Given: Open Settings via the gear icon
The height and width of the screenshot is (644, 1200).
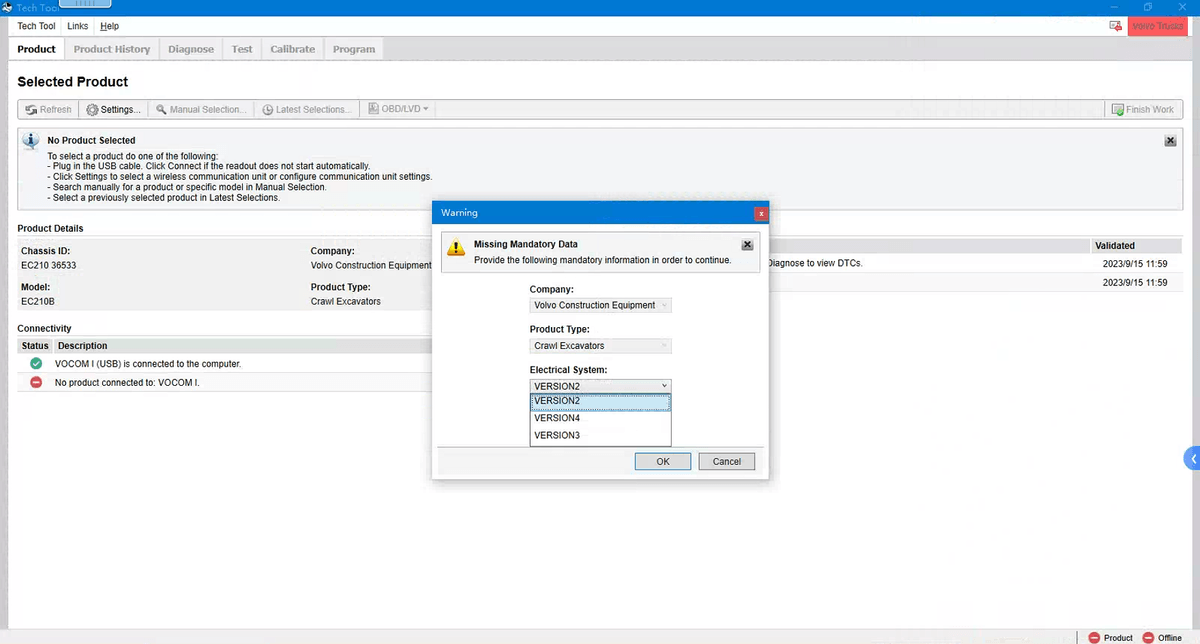Looking at the screenshot, I should tap(92, 110).
